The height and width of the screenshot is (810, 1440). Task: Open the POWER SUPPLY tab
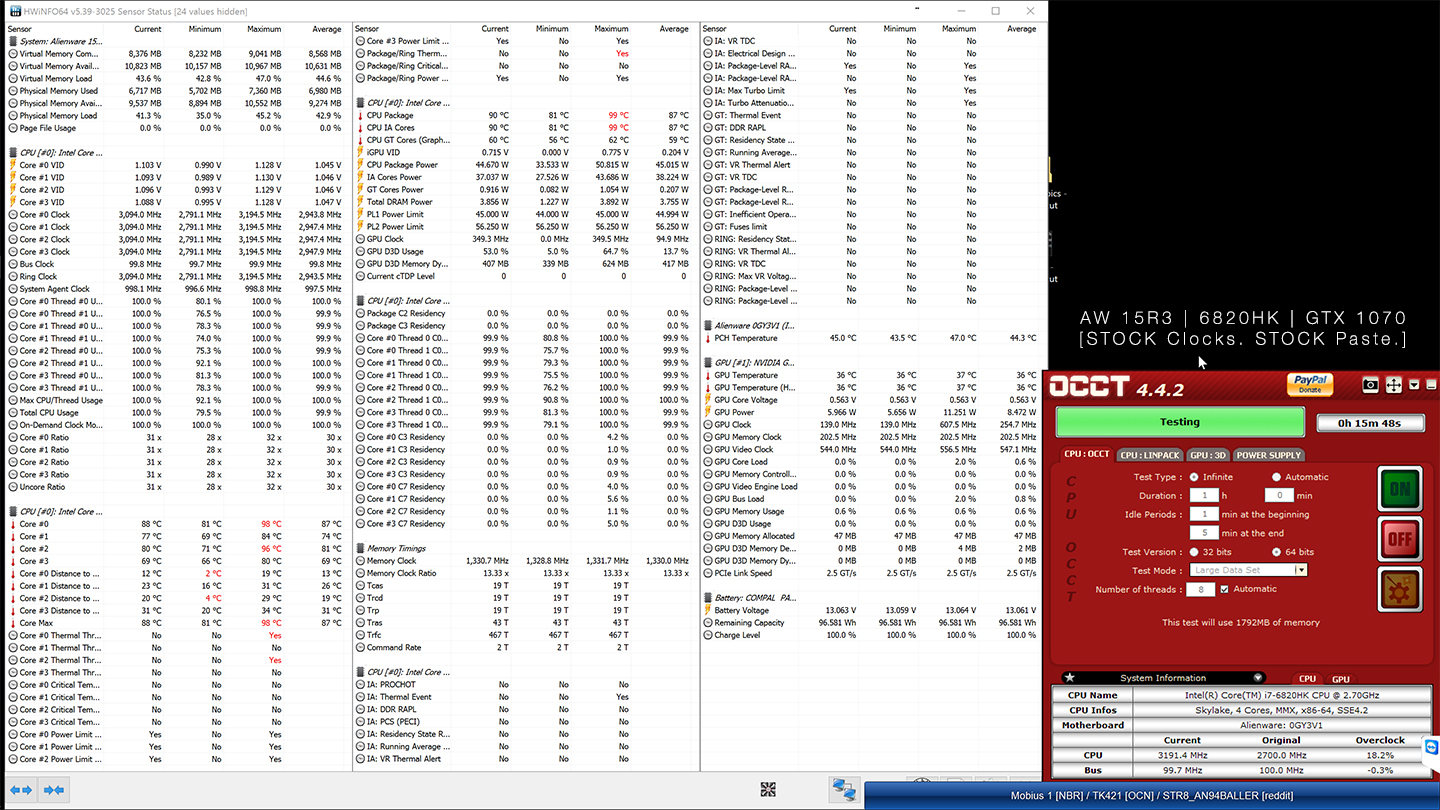point(1269,455)
